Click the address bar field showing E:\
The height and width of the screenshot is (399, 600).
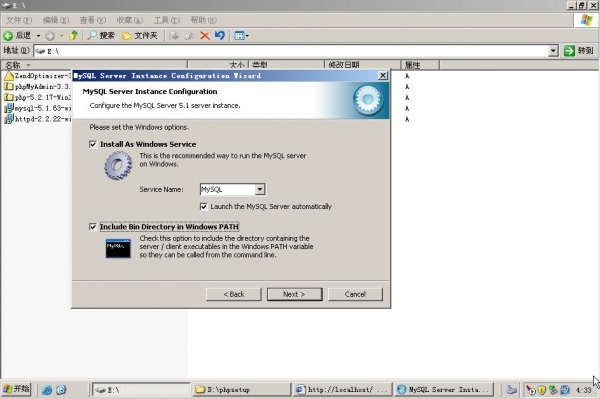pos(291,50)
